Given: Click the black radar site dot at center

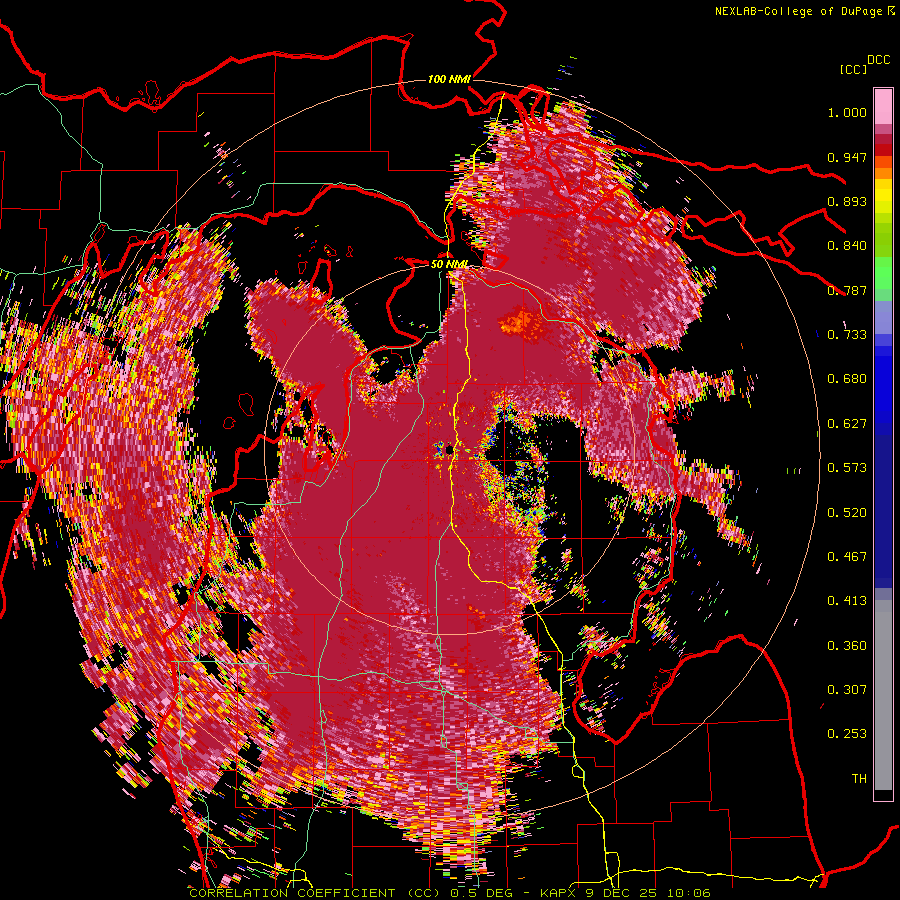Looking at the screenshot, I should click(x=449, y=451).
